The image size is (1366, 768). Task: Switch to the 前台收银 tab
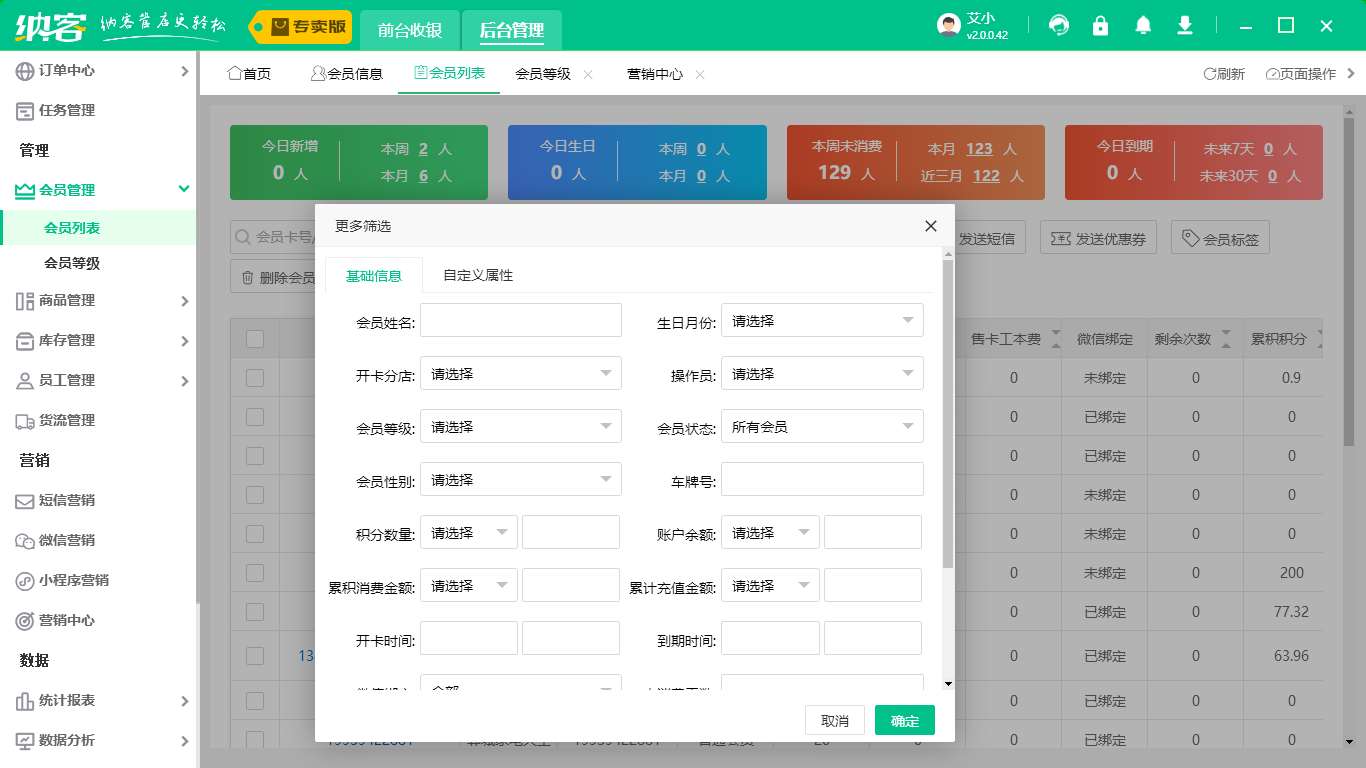(x=409, y=30)
